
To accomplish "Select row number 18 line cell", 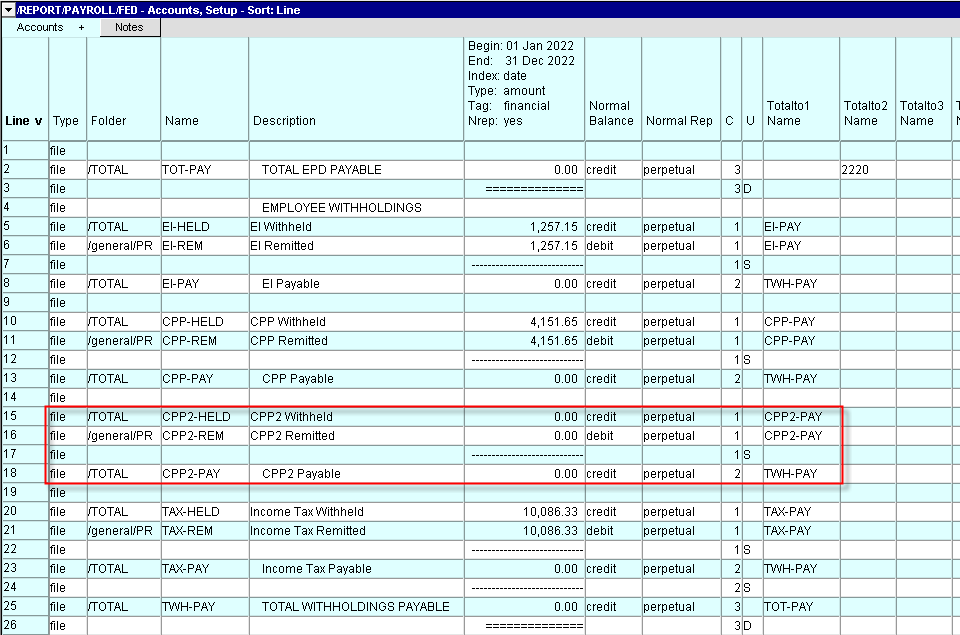I will click(24, 474).
